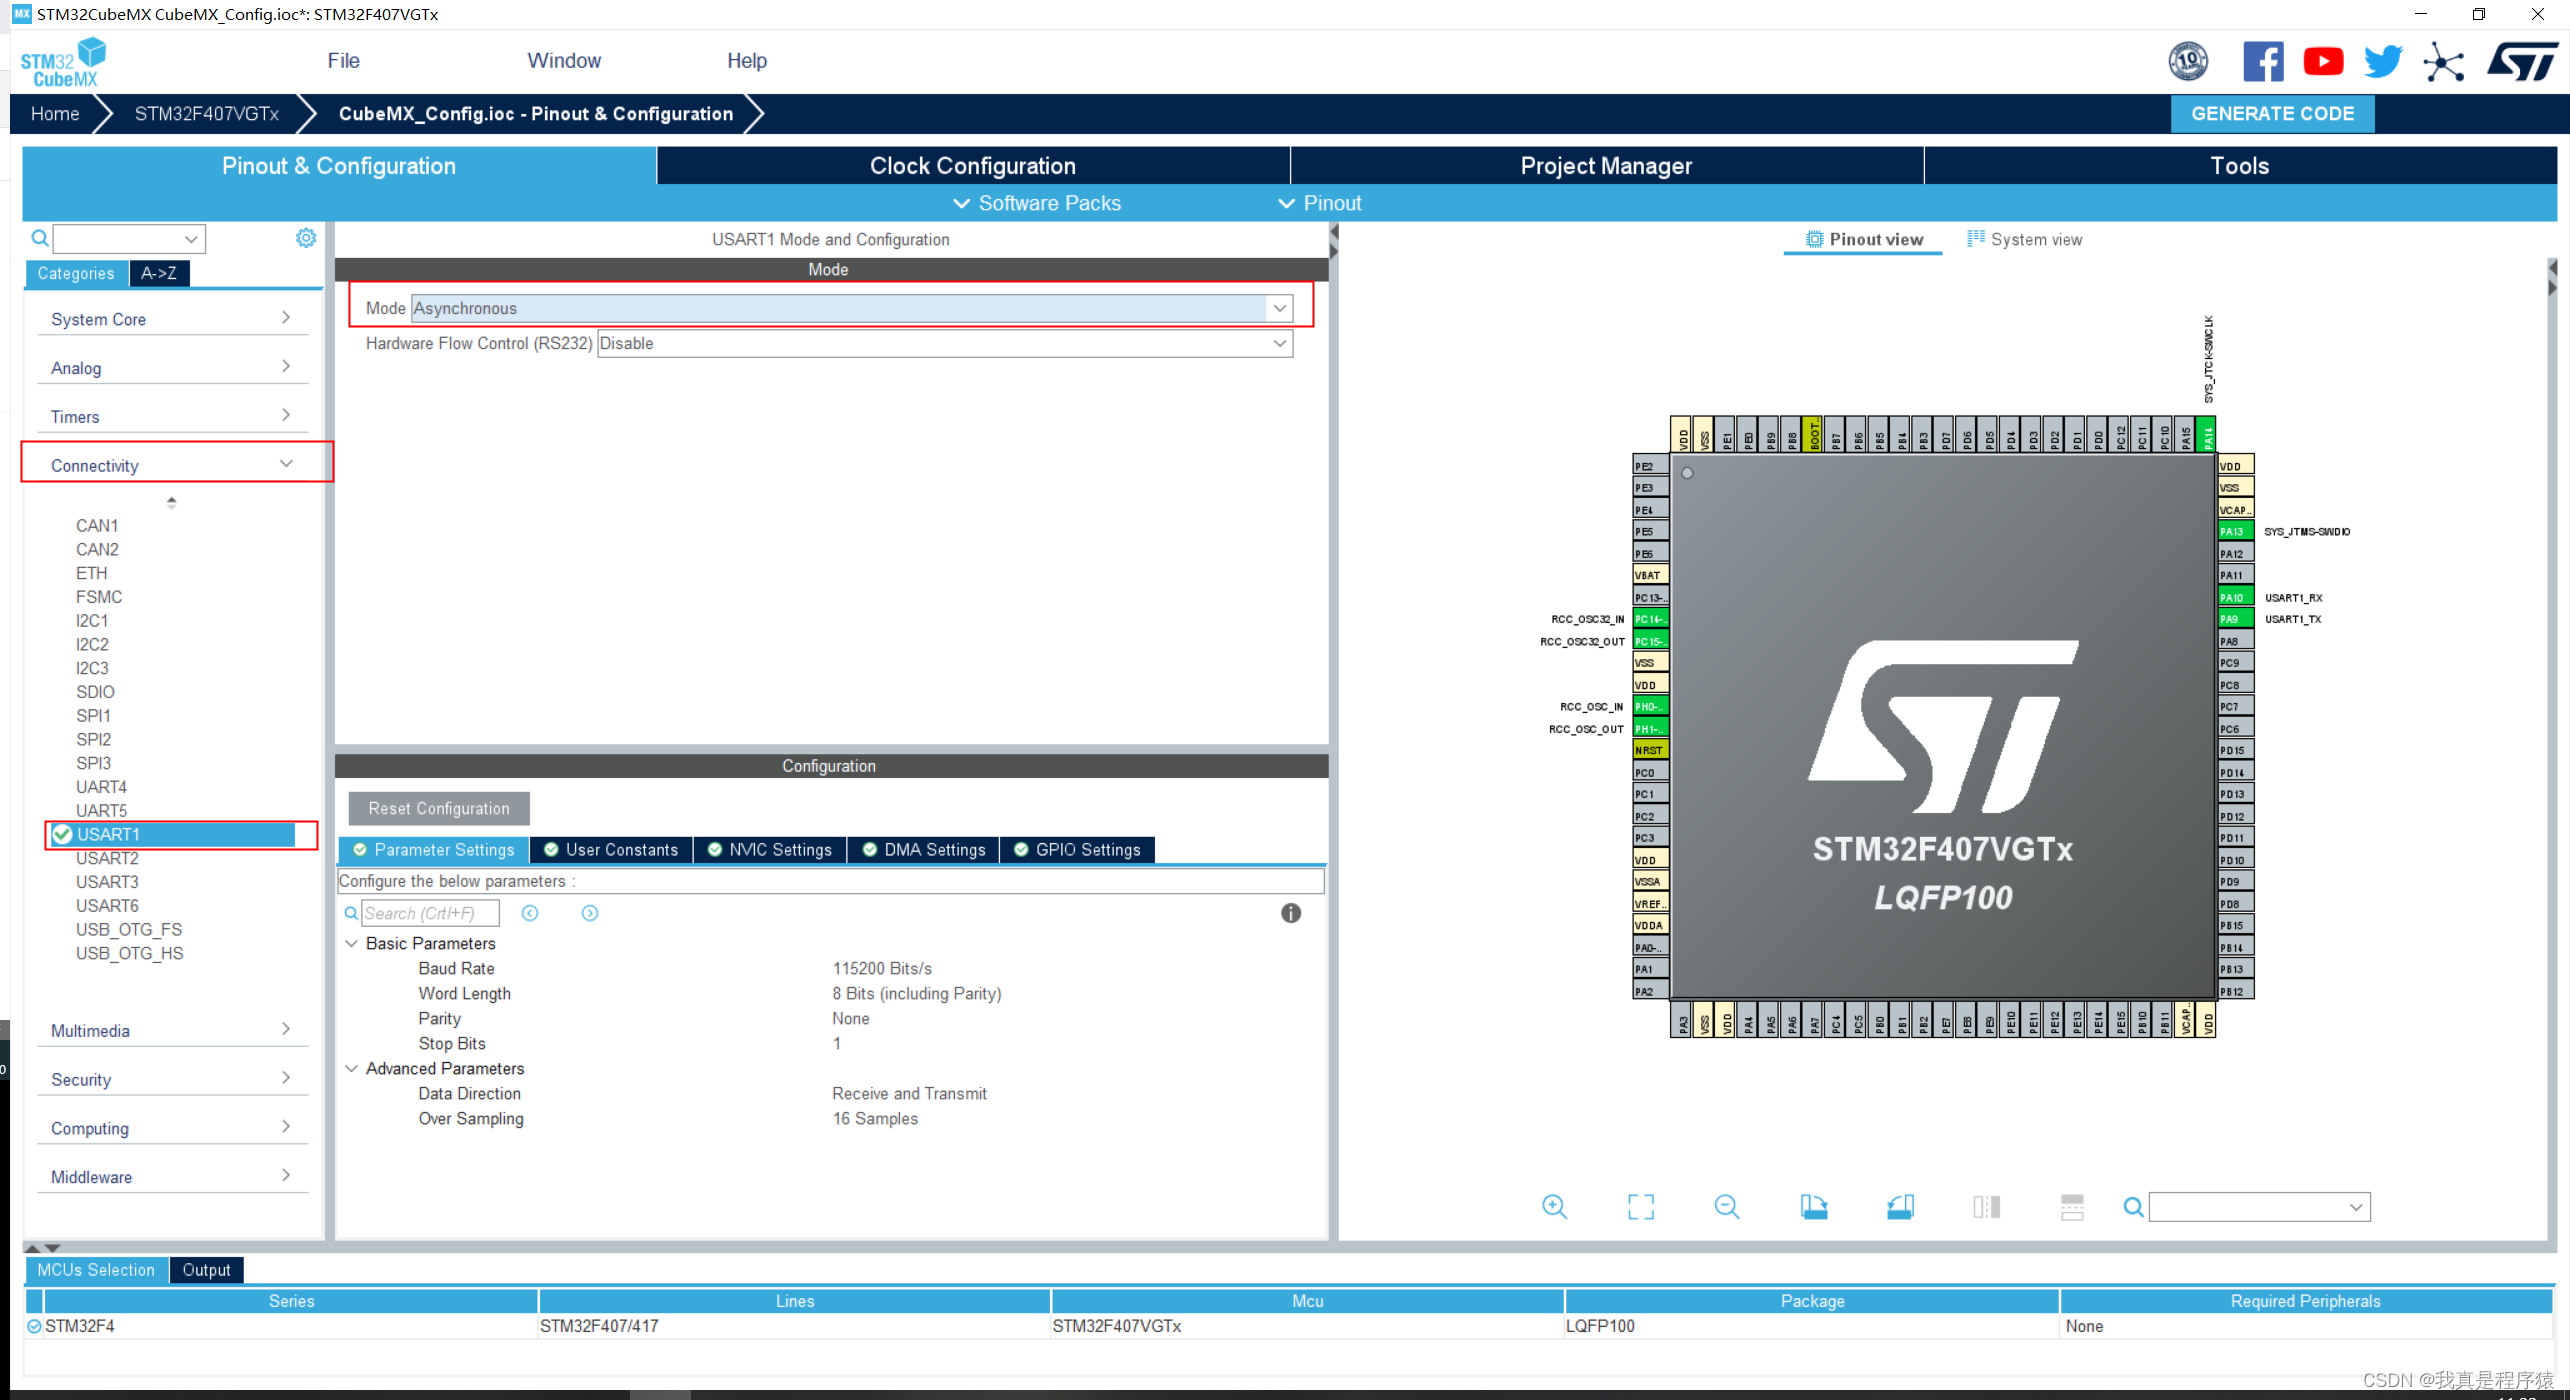Click the pin list layout icon
Screen dimensions: 2570x1400
point(2073,1207)
